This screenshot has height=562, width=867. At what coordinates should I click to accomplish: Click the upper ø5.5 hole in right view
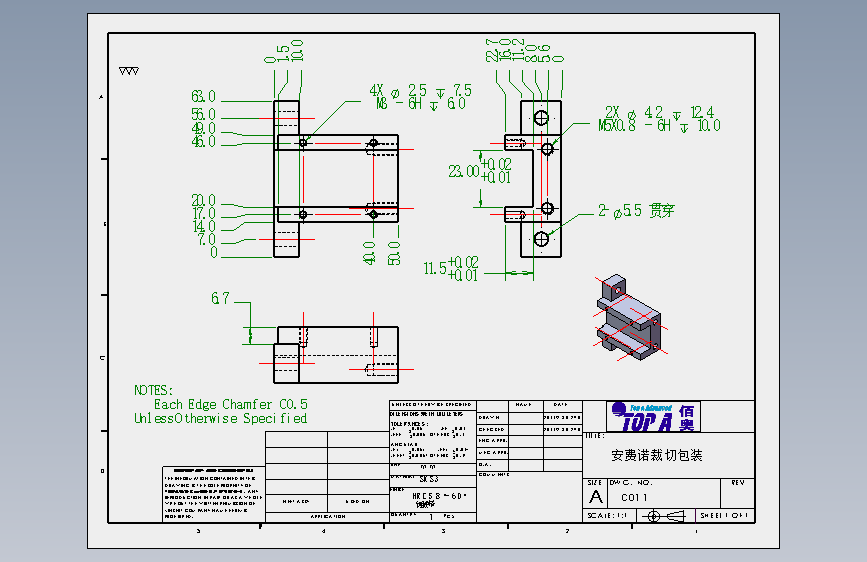coord(541,118)
